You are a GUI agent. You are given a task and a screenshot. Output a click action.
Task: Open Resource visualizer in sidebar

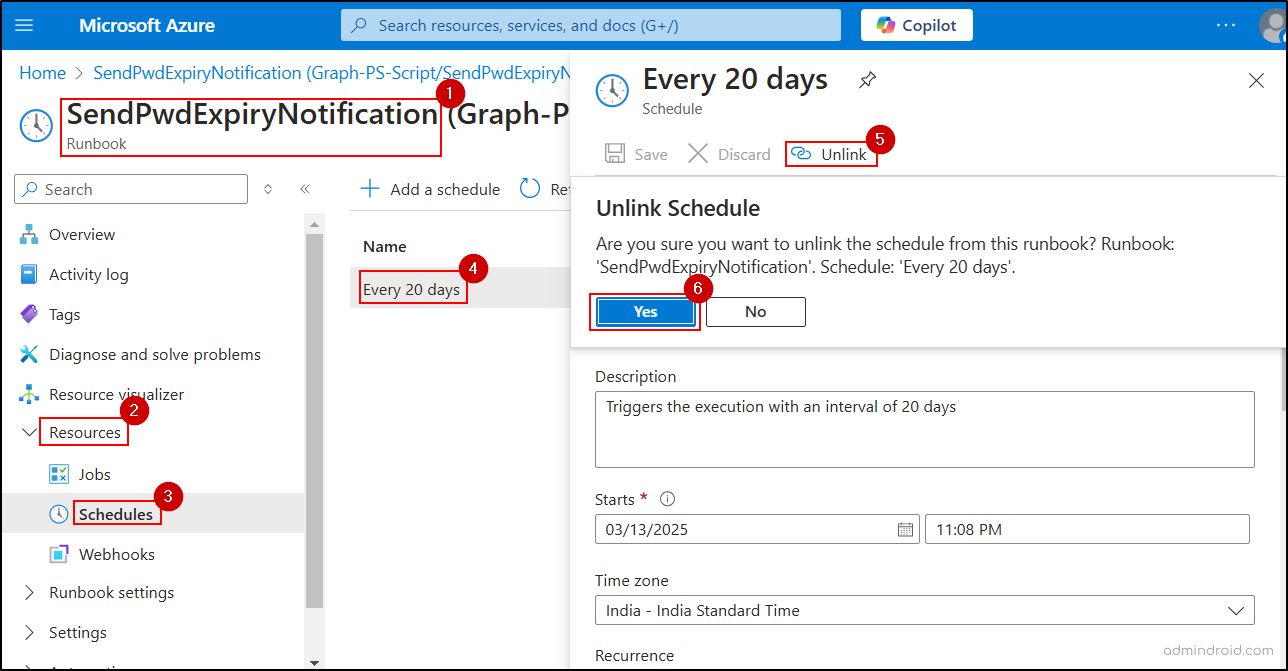pos(117,394)
